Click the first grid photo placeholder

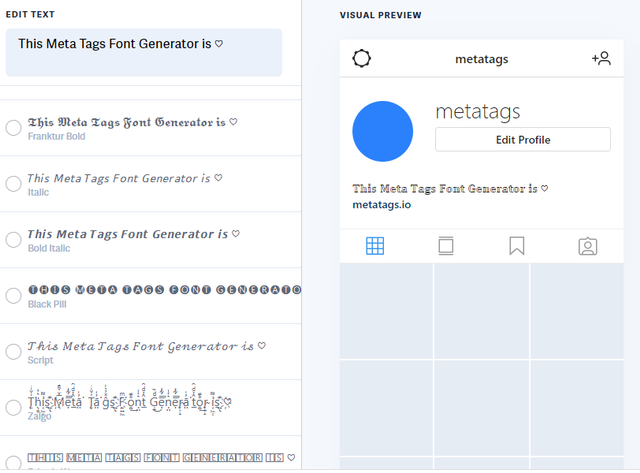(x=386, y=311)
